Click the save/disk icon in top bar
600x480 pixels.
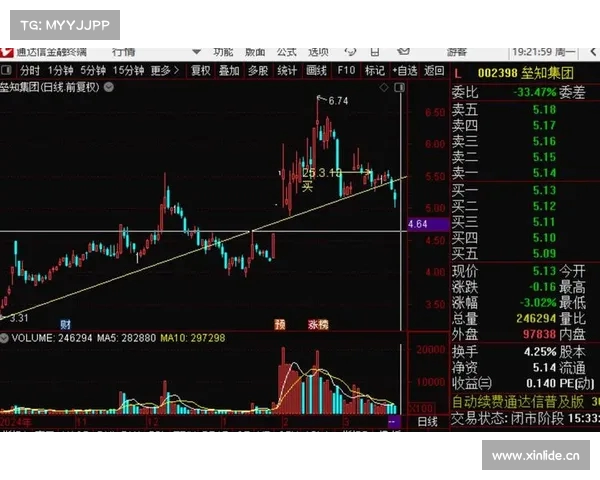(x=375, y=52)
